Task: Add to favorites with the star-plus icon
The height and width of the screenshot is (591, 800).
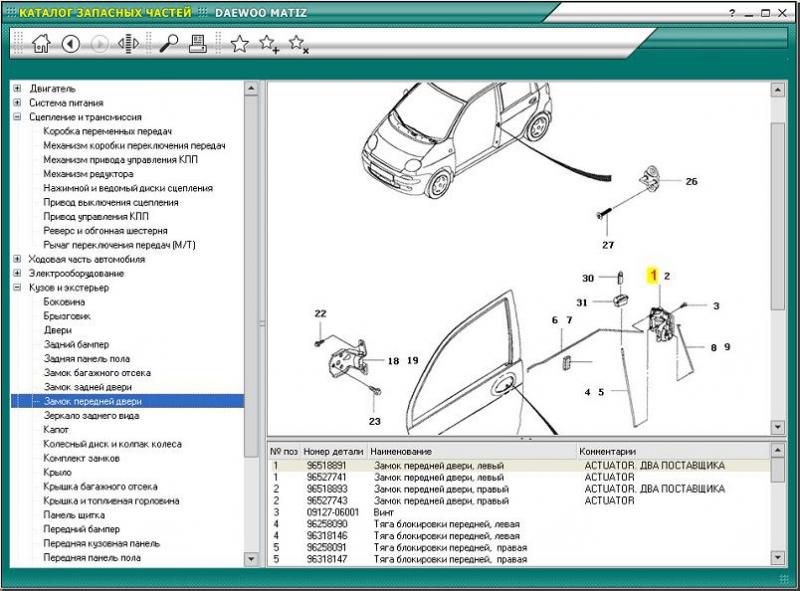Action: [269, 43]
